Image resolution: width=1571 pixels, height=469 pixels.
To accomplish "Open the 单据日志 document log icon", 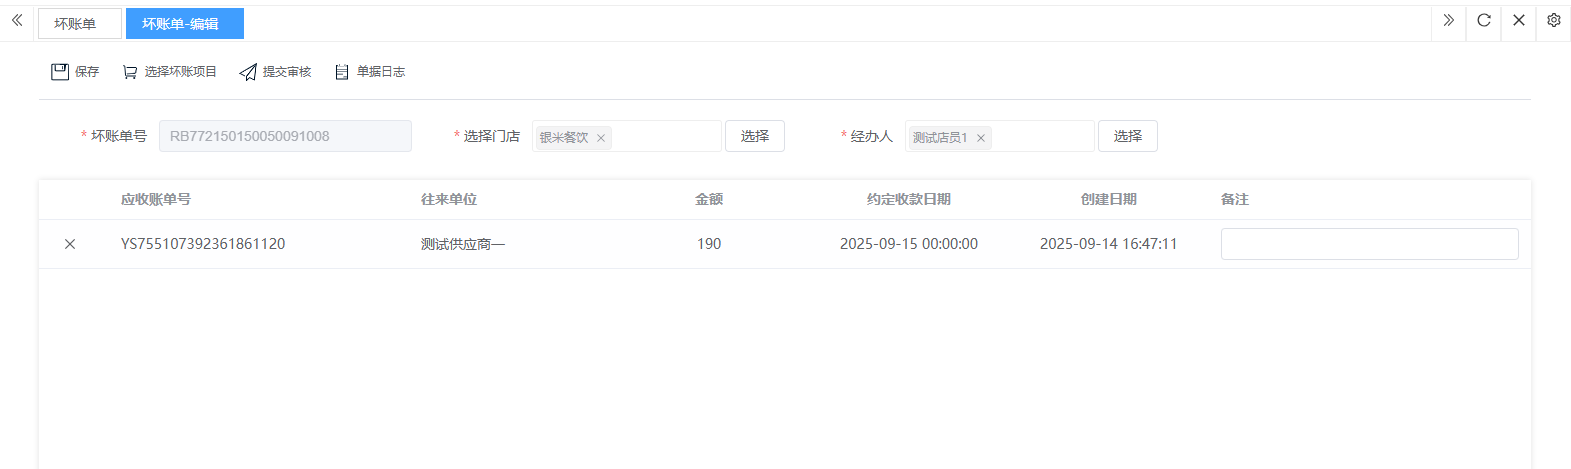I will coord(342,72).
